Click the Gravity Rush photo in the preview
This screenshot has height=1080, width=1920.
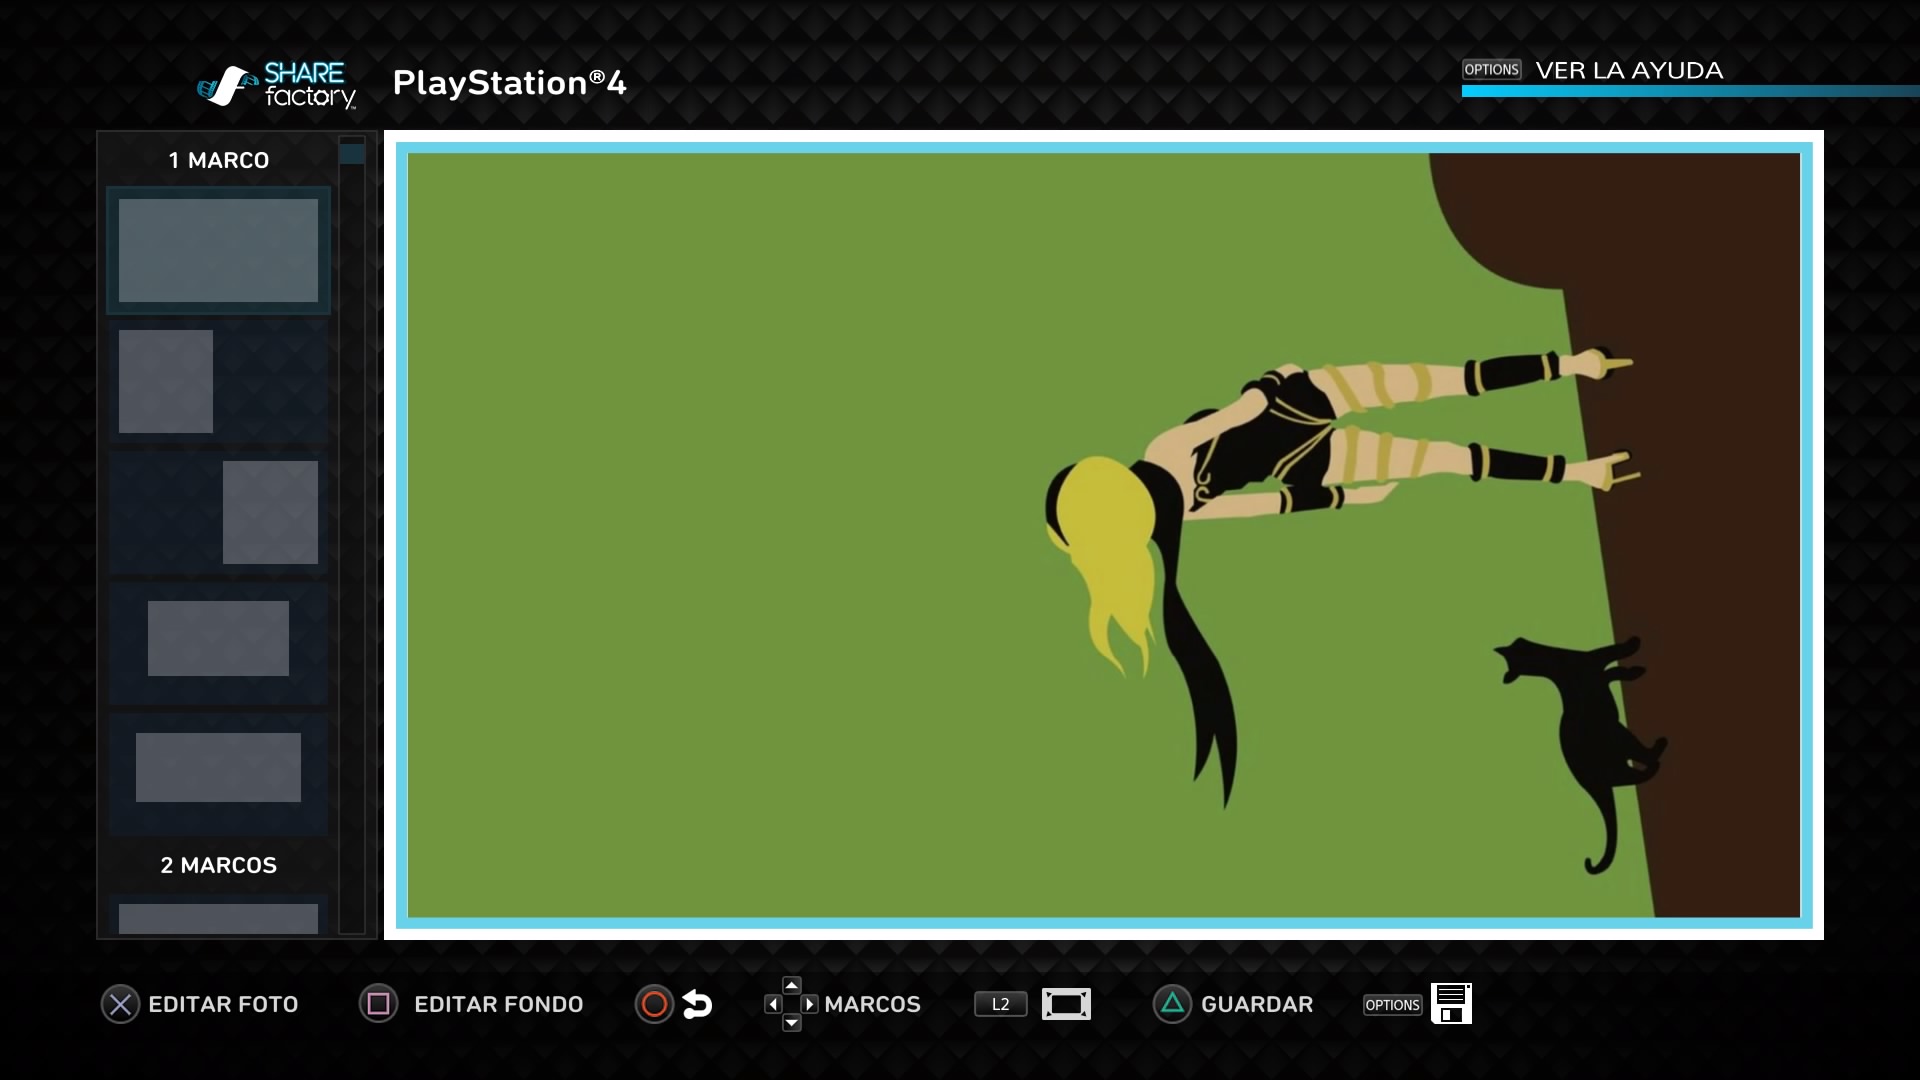click(1104, 535)
